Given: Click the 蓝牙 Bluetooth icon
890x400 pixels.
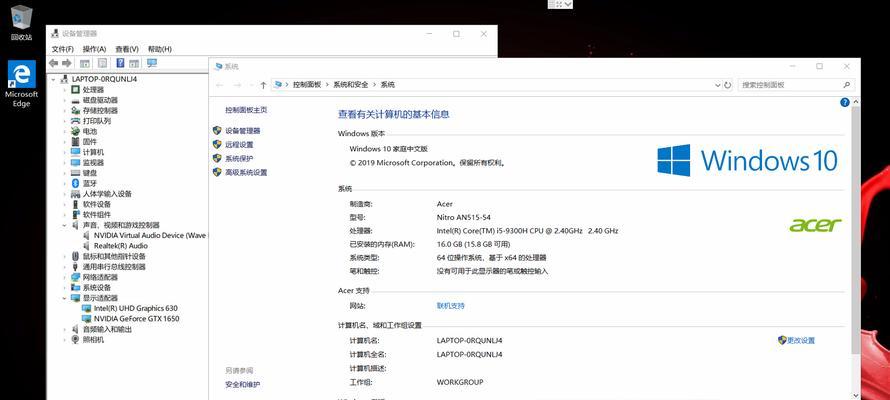Looking at the screenshot, I should pyautogui.click(x=75, y=183).
